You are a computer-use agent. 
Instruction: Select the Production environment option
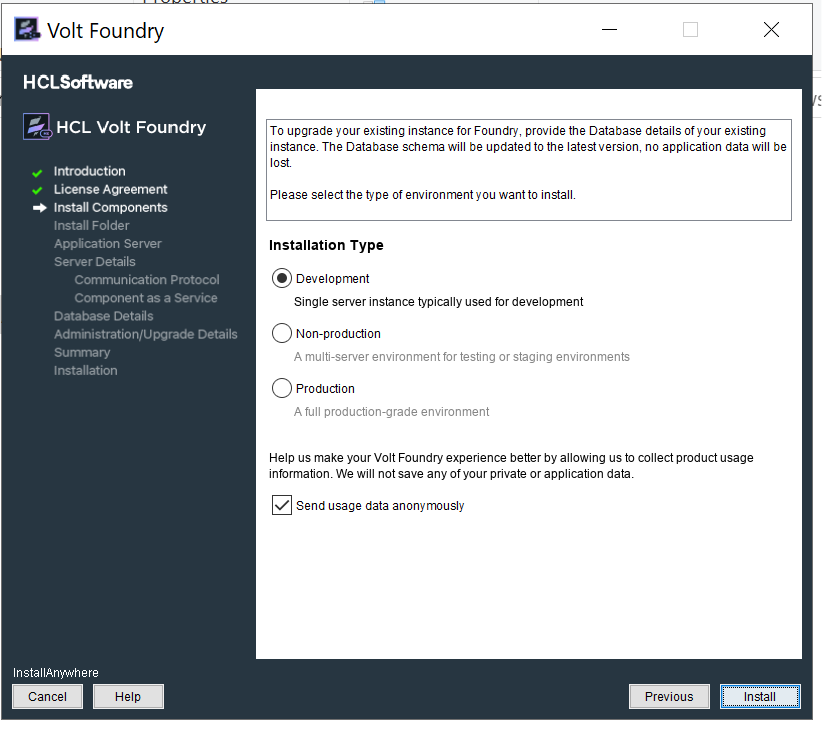click(x=282, y=389)
